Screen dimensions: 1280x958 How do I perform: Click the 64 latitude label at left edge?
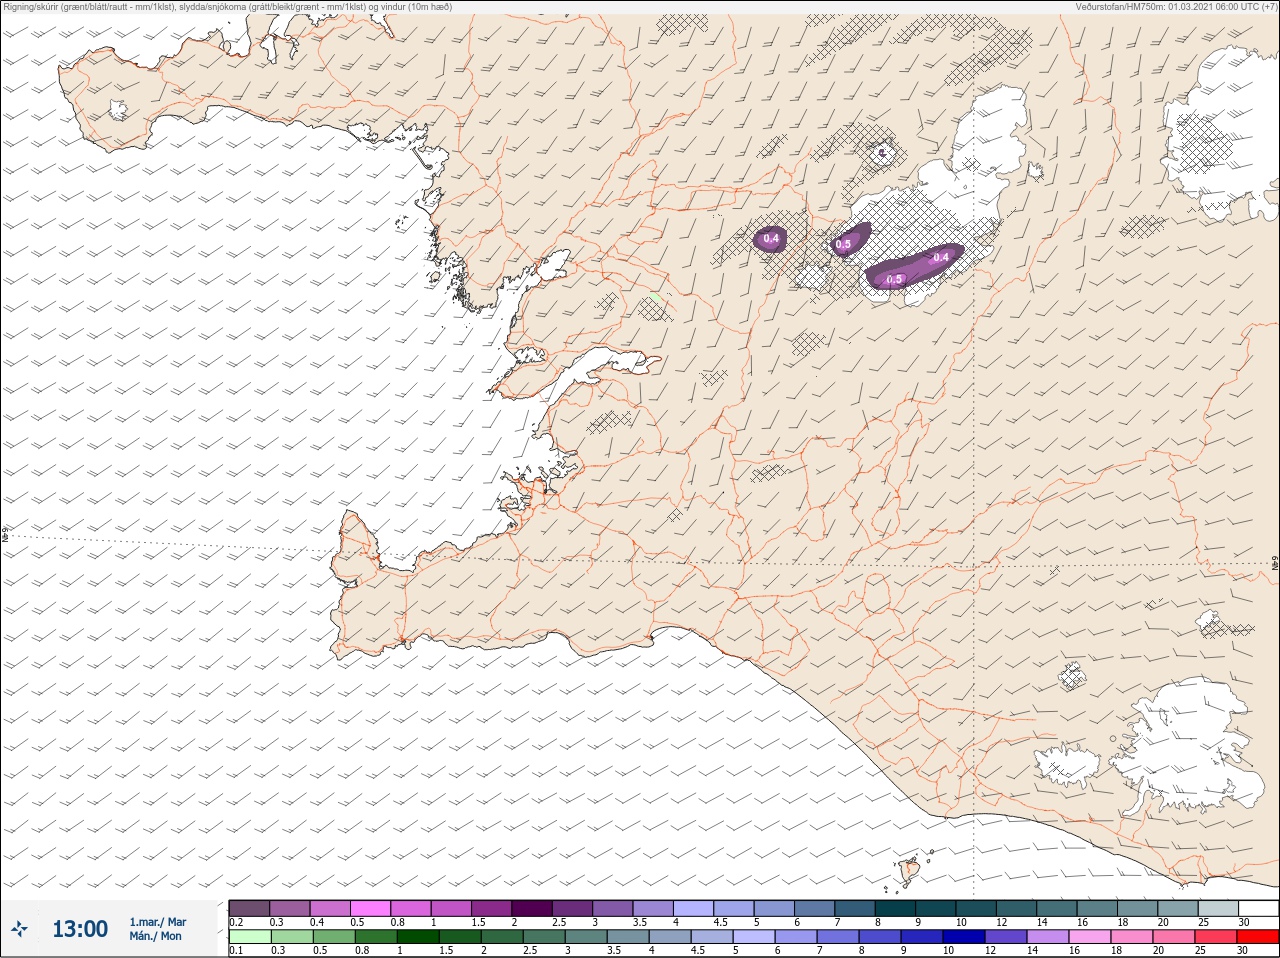click(5, 534)
